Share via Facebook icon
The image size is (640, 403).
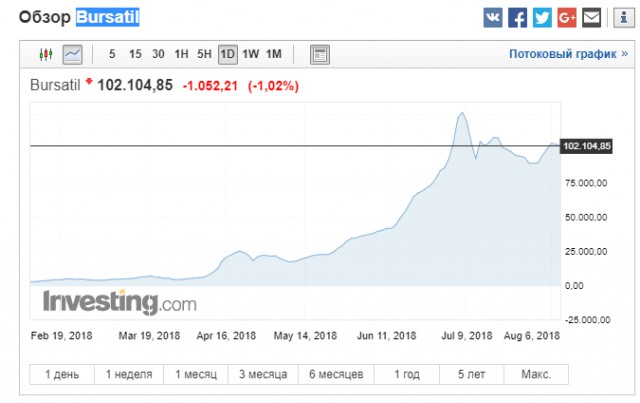(517, 18)
